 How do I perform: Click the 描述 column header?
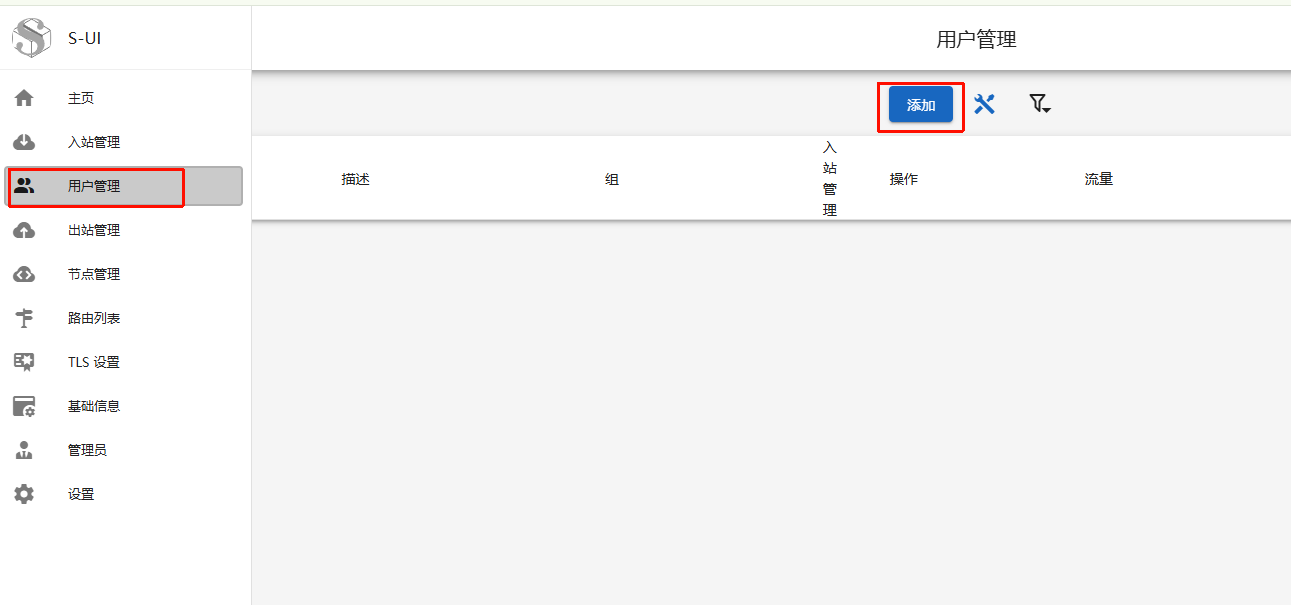(356, 179)
